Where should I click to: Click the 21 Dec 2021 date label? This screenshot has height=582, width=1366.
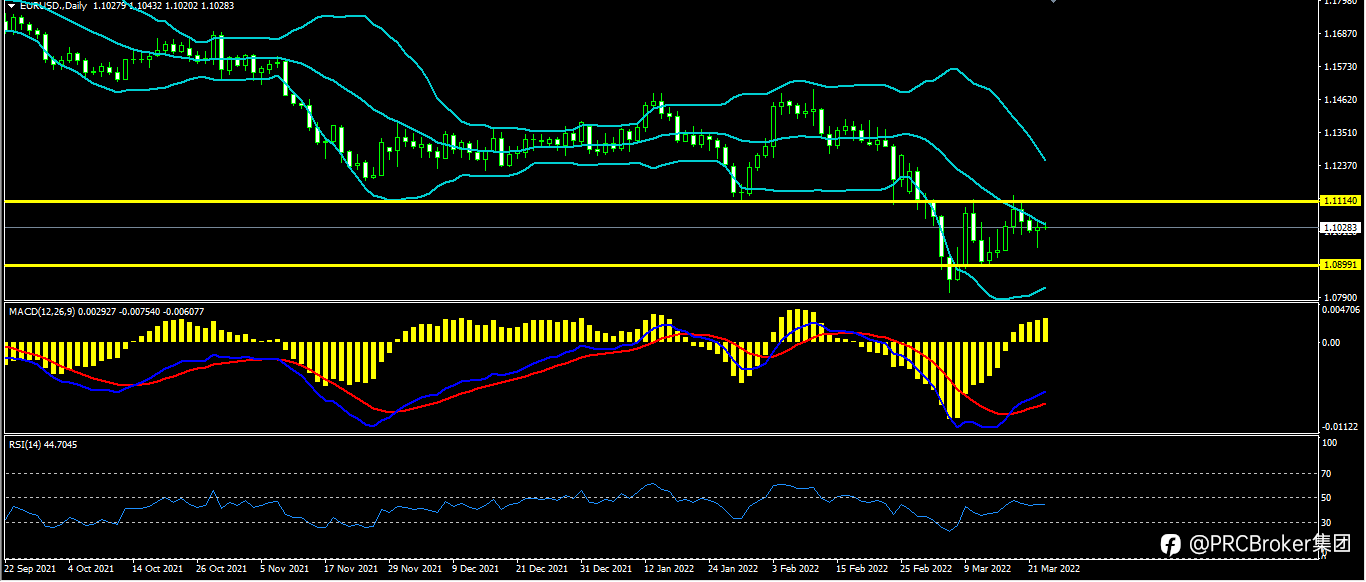542,569
